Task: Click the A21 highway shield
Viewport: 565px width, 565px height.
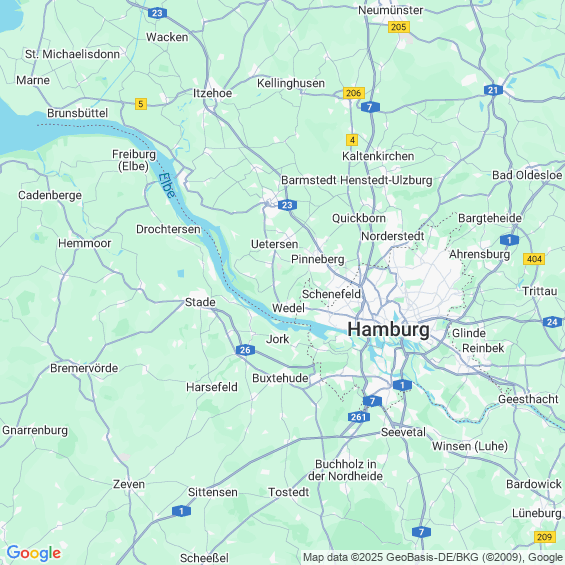Action: (493, 90)
